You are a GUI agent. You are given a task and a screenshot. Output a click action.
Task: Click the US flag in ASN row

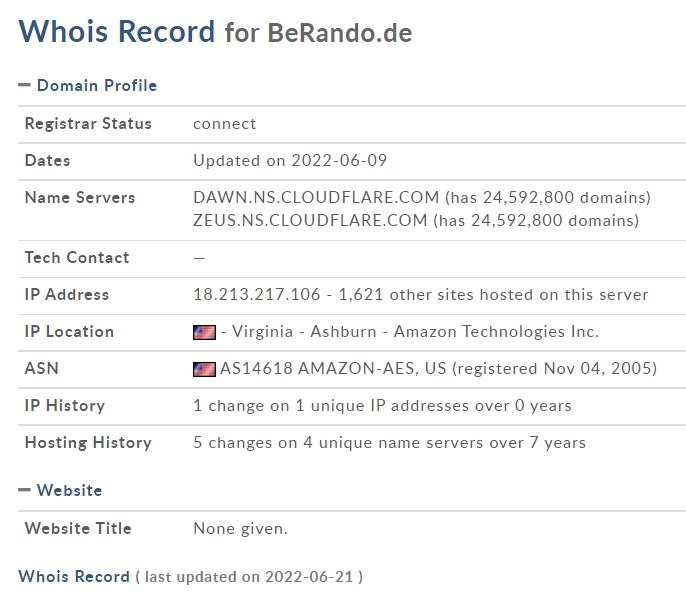click(x=204, y=369)
